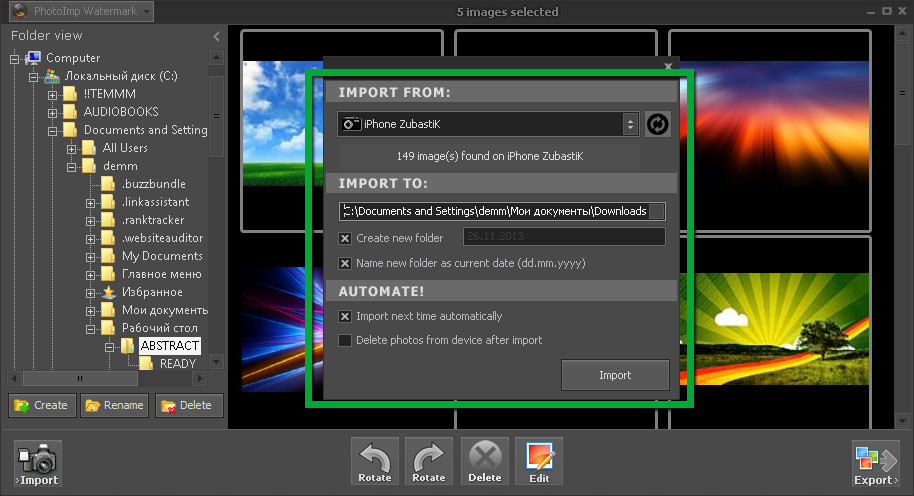Select the colorful neon lines thumbnail
Screen dimensions: 914x496
point(283,329)
